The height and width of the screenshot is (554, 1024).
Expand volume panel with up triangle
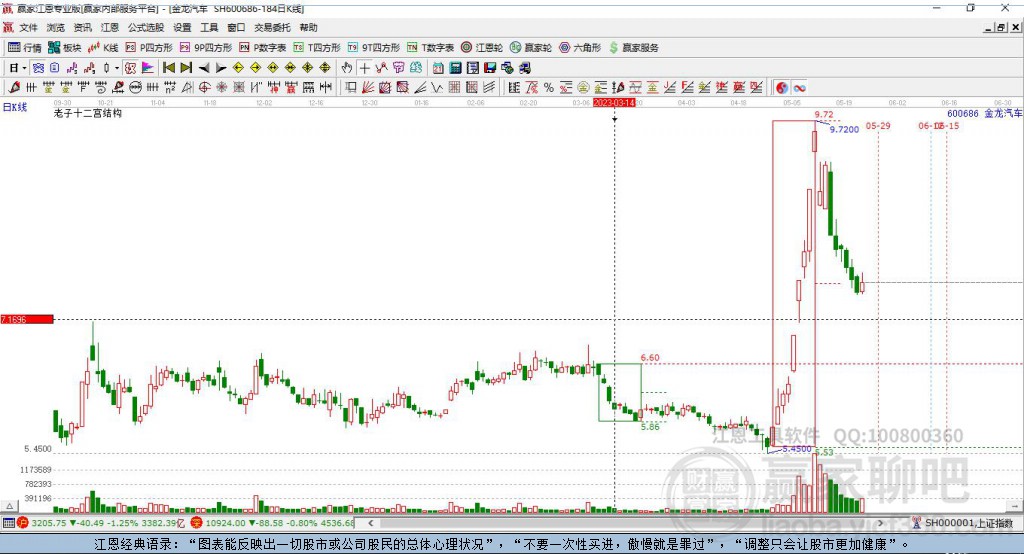[9, 506]
